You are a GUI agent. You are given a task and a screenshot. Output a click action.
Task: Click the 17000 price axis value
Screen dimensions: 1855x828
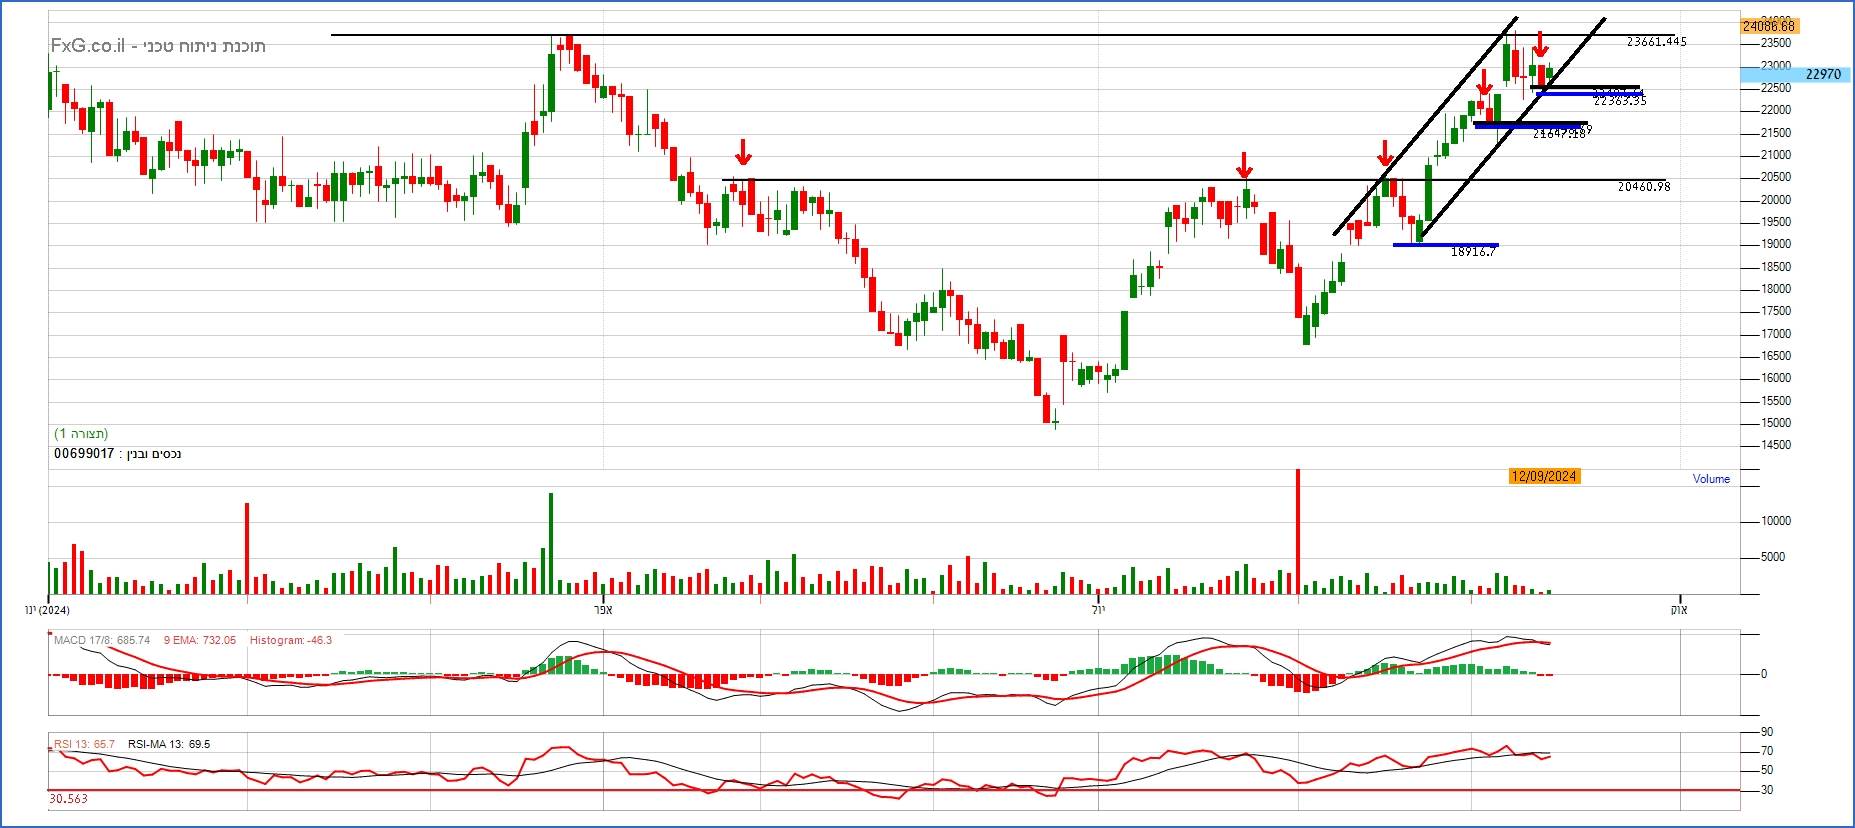[1776, 334]
